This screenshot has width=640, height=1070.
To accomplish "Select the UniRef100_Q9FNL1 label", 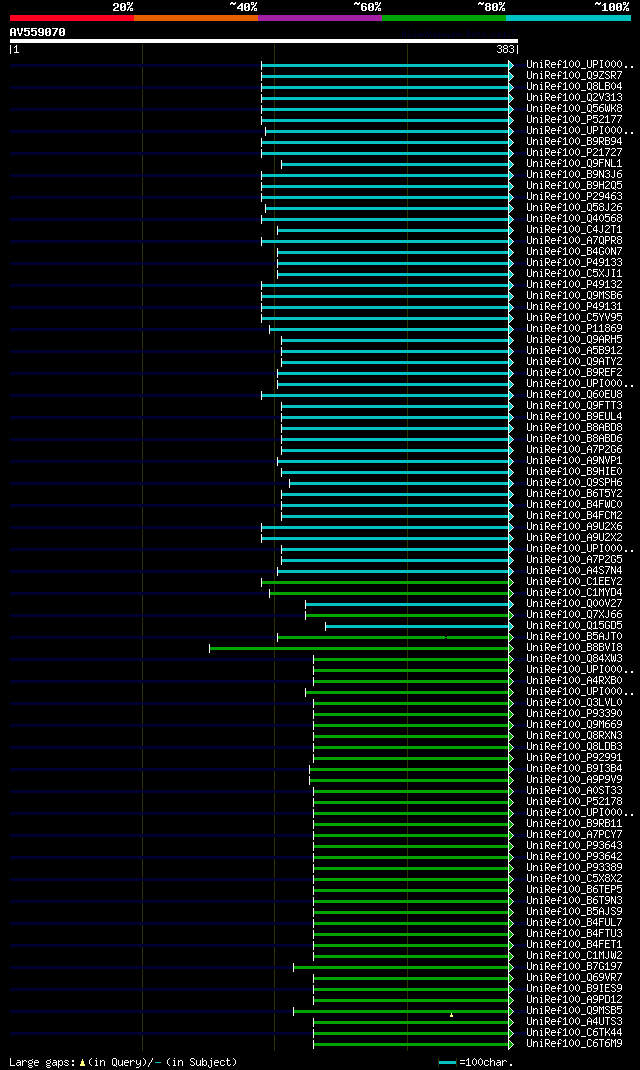I will [574, 164].
